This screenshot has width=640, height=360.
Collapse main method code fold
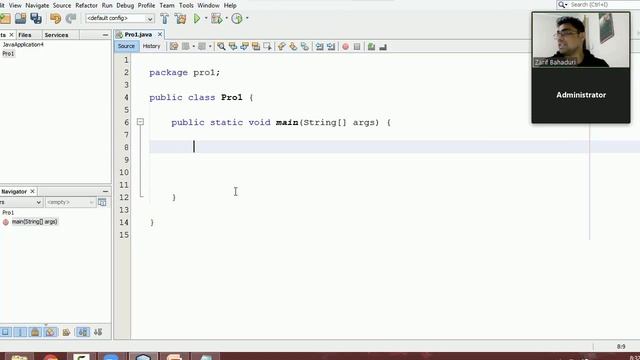click(140, 122)
